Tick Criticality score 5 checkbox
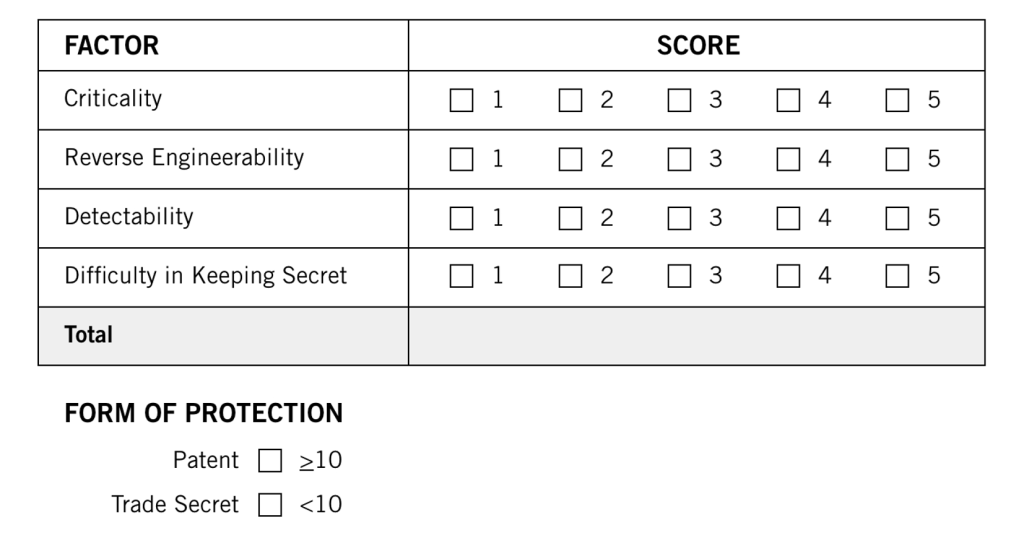Image resolution: width=1024 pixels, height=546 pixels. pyautogui.click(x=897, y=100)
